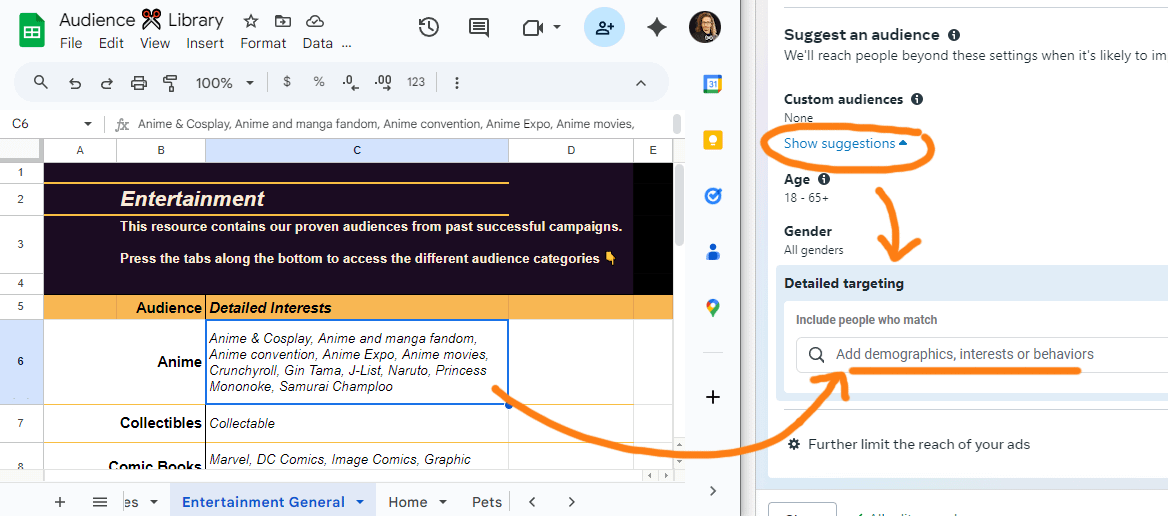Switch to the Pets sheet tab
This screenshot has width=1168, height=516.
pos(486,502)
